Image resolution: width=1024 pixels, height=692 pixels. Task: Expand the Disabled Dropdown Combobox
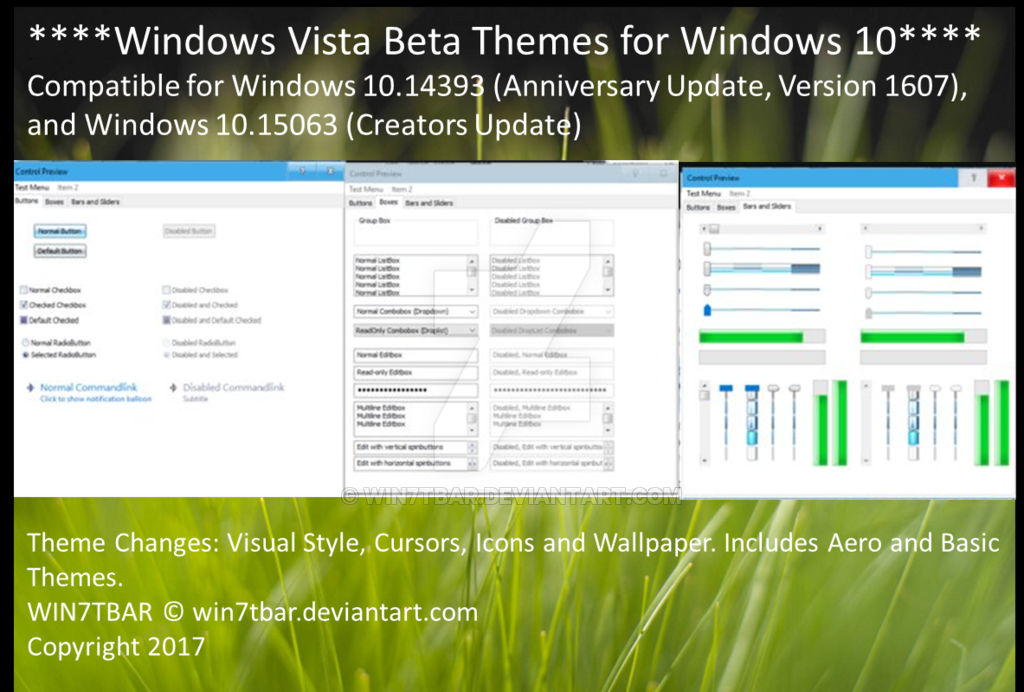(607, 310)
